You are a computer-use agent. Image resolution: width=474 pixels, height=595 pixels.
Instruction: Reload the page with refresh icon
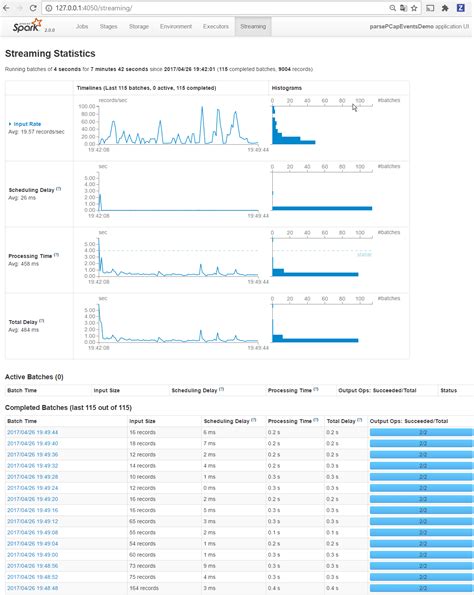click(x=33, y=8)
